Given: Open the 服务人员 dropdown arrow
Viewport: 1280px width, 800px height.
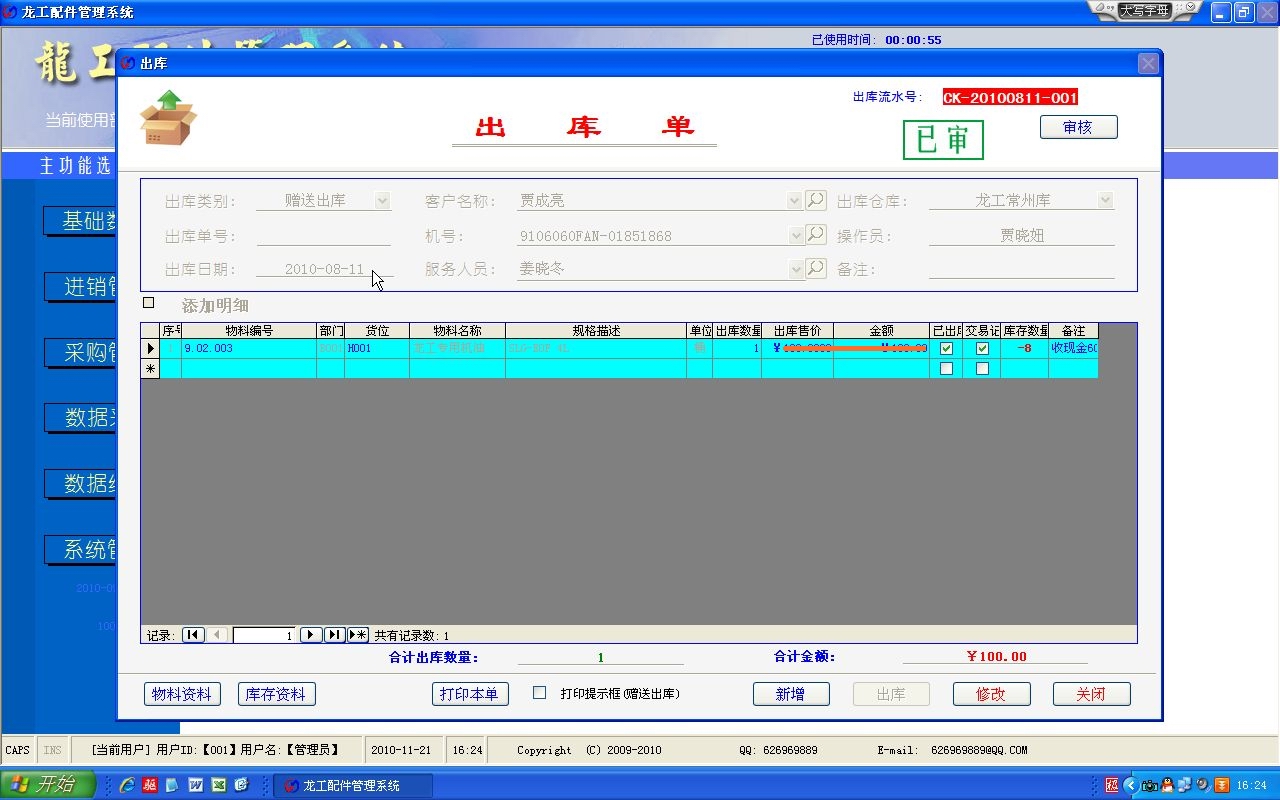Looking at the screenshot, I should click(x=795, y=269).
